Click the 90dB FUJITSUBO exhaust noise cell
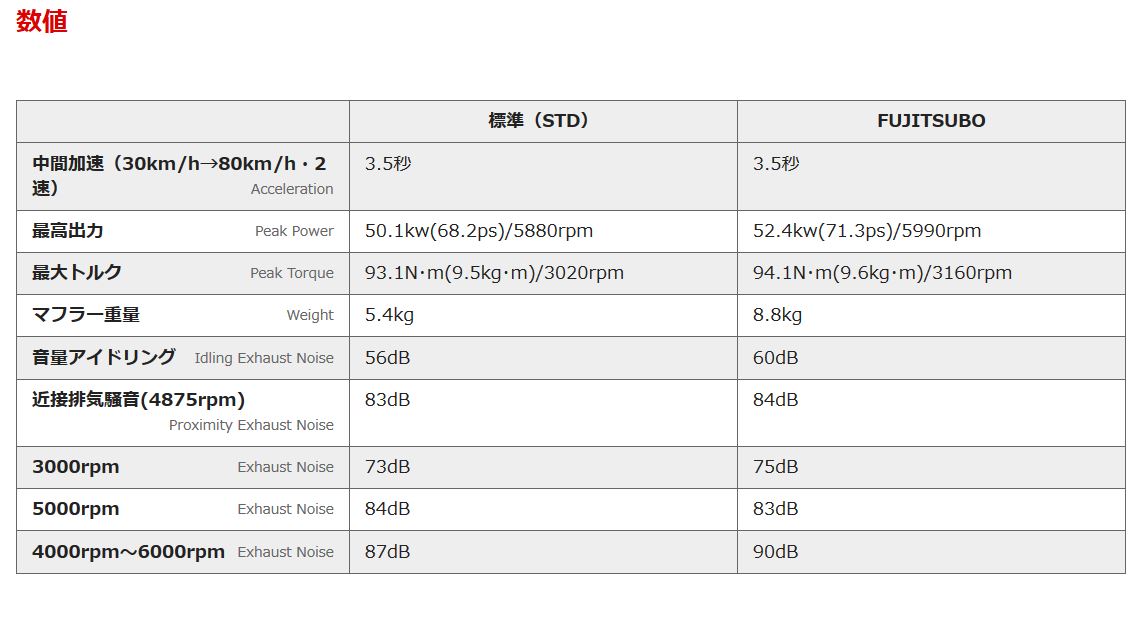The height and width of the screenshot is (620, 1147). pos(931,552)
